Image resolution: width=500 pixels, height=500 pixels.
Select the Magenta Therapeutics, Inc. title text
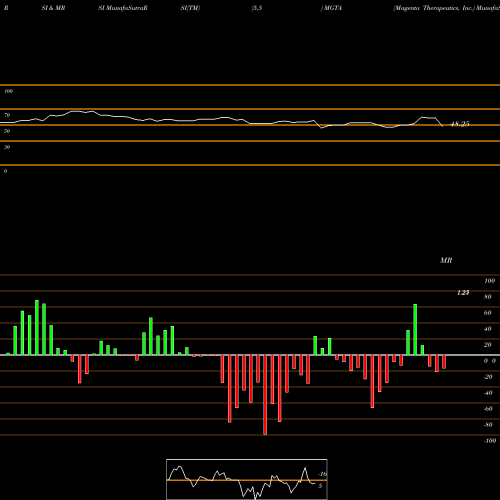pyautogui.click(x=434, y=8)
